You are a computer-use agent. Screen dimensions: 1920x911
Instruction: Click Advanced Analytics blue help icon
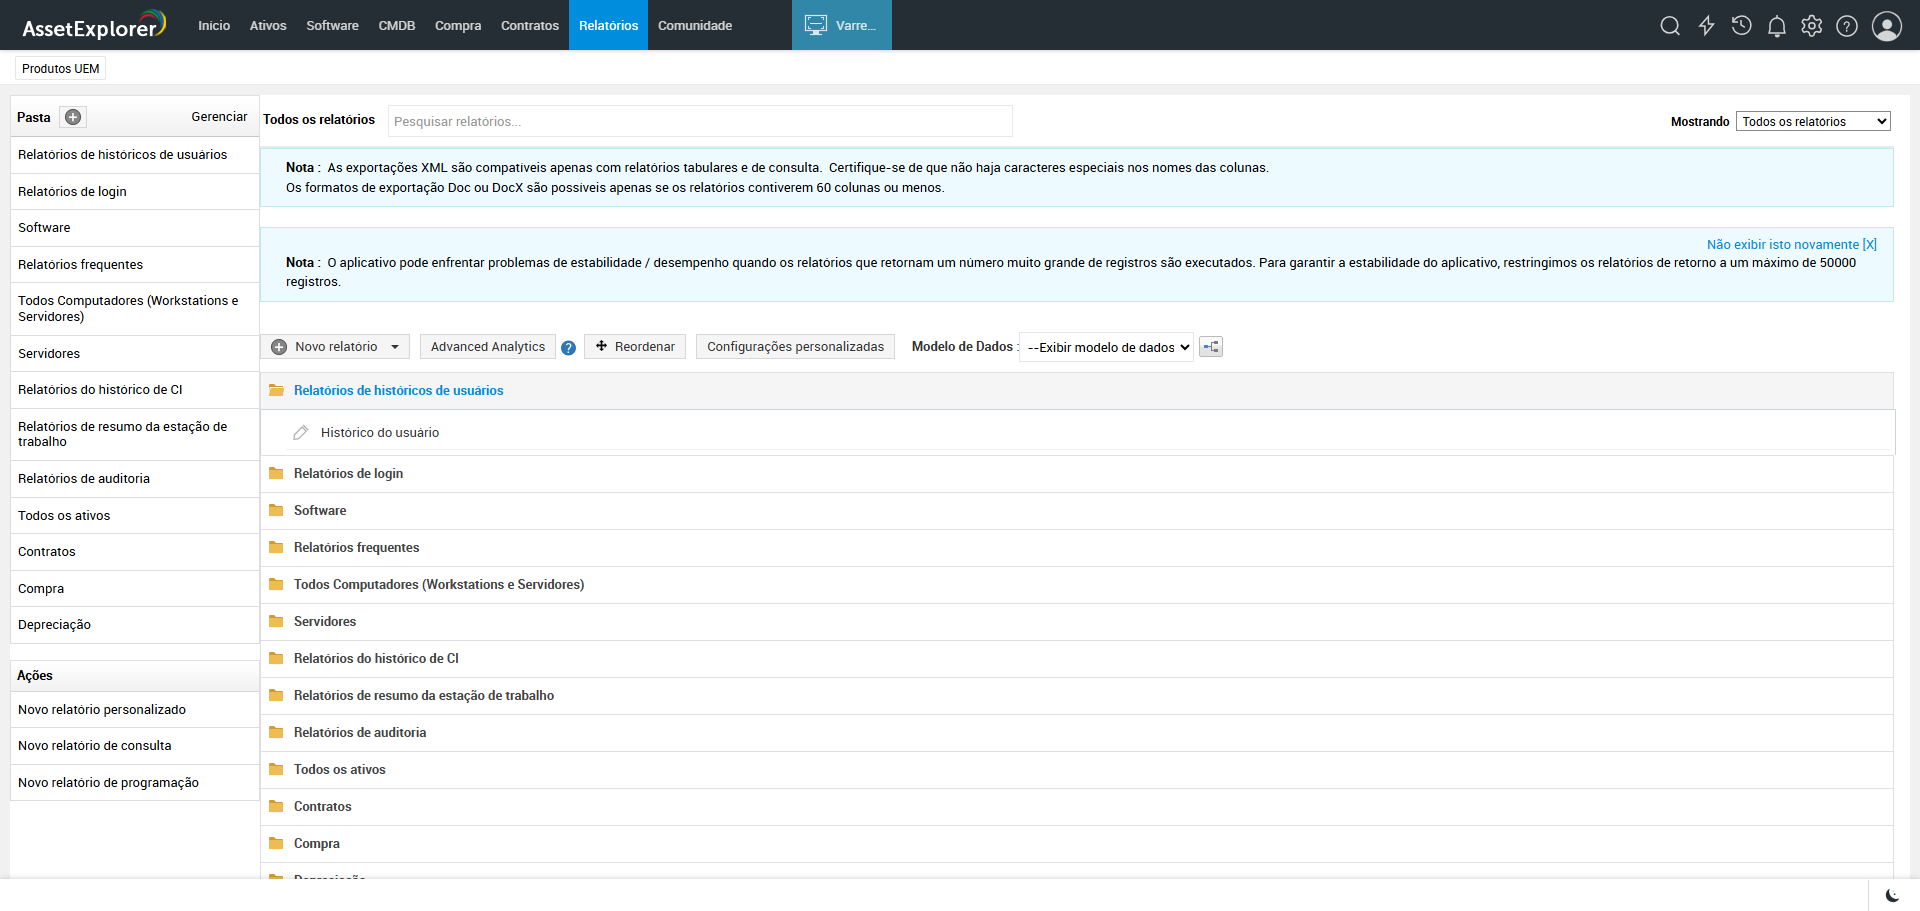coord(568,348)
